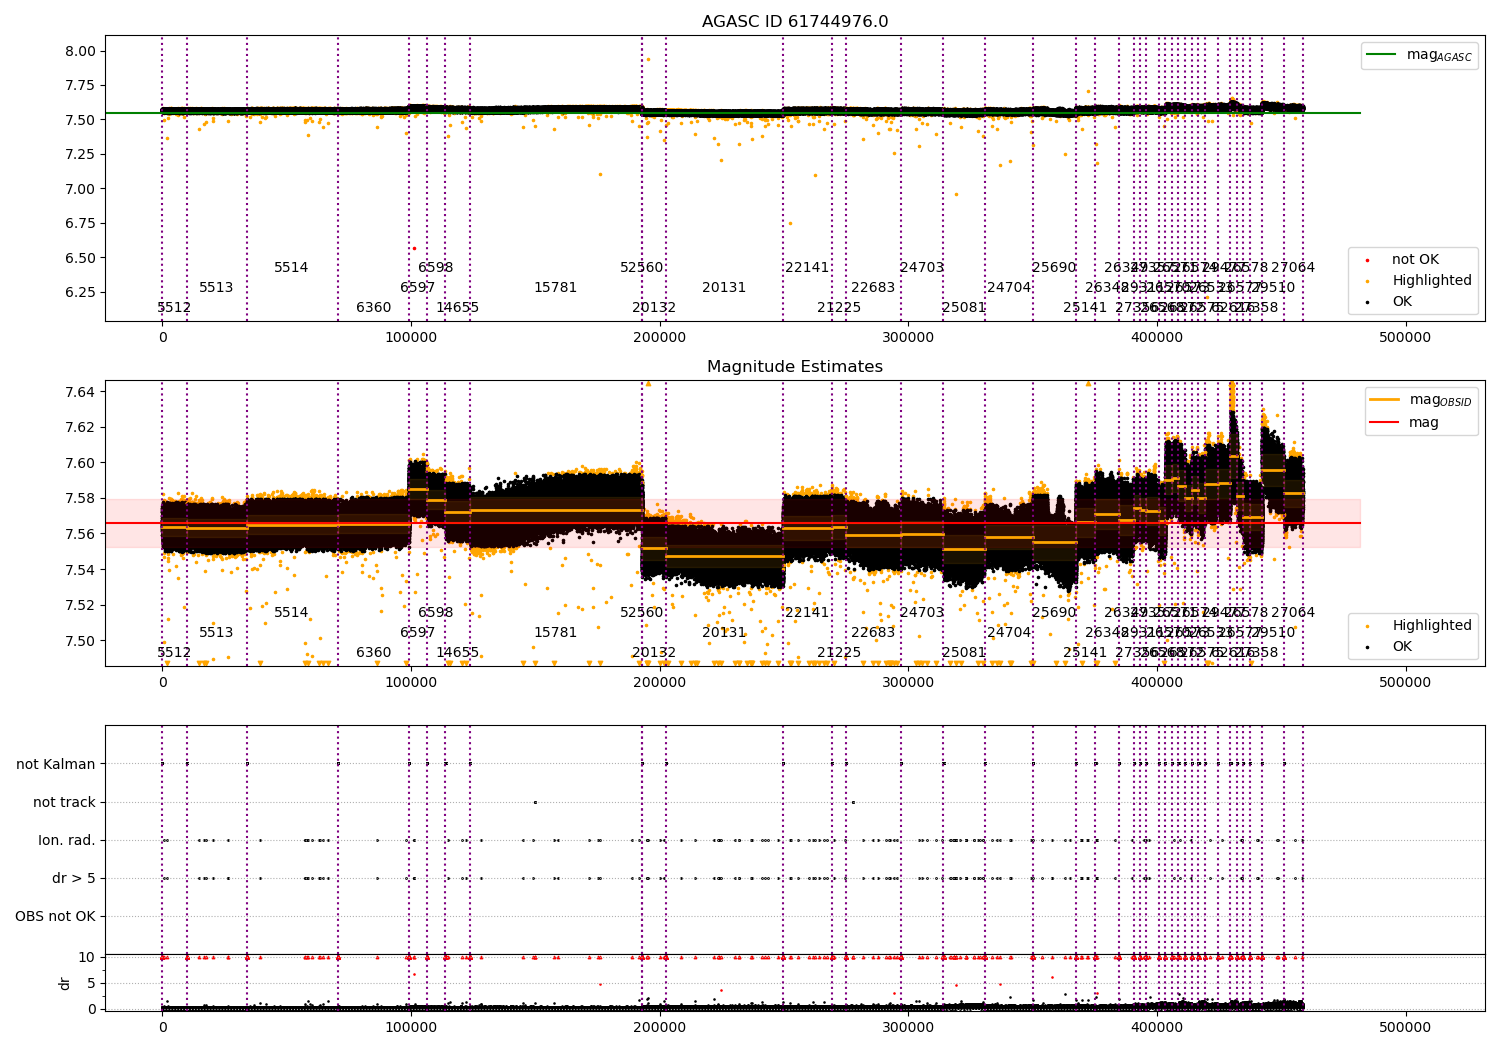Image resolution: width=1500 pixels, height=1050 pixels.
Task: Click the y-axis tick label 7.64
Action: coord(80,392)
